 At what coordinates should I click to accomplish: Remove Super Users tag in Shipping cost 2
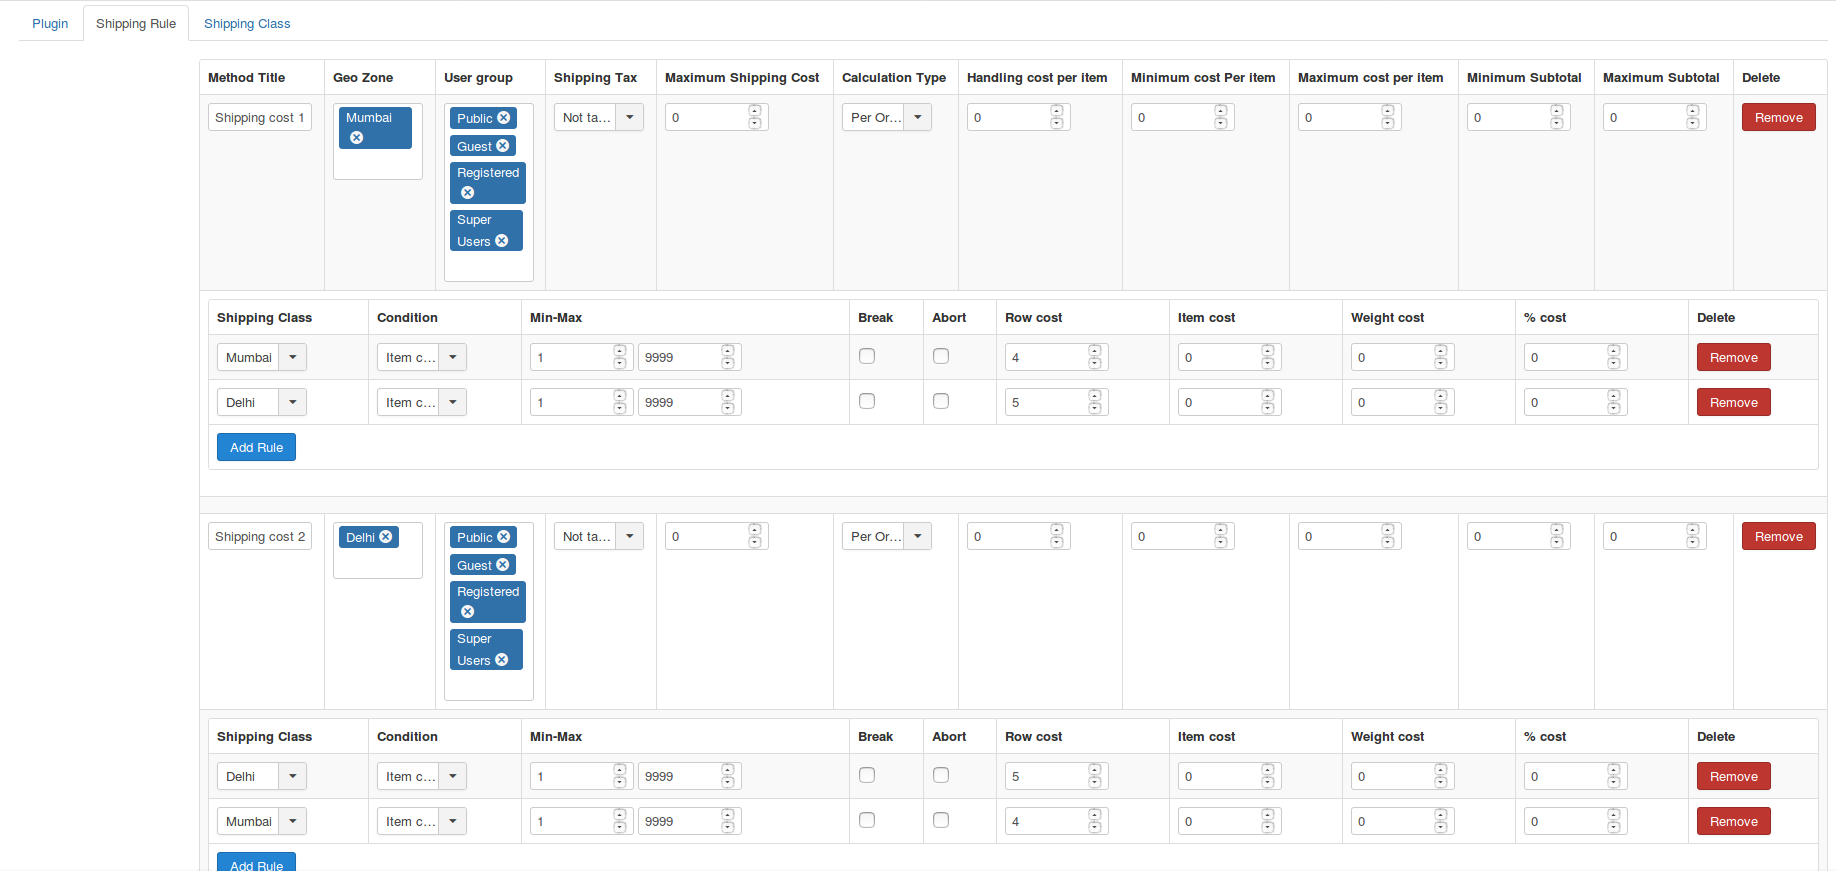502,660
